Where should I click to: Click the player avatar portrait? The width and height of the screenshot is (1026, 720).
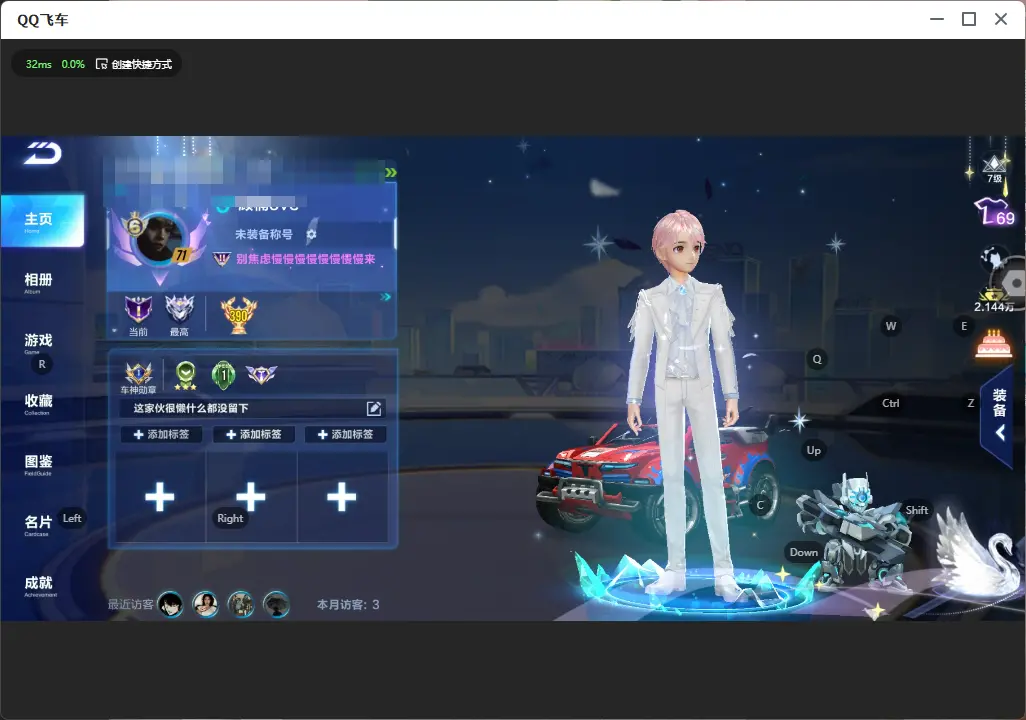158,238
